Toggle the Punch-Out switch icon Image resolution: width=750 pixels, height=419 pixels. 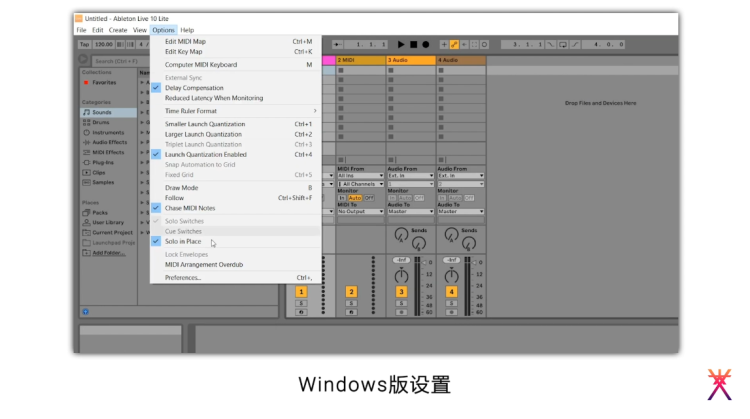pos(575,44)
